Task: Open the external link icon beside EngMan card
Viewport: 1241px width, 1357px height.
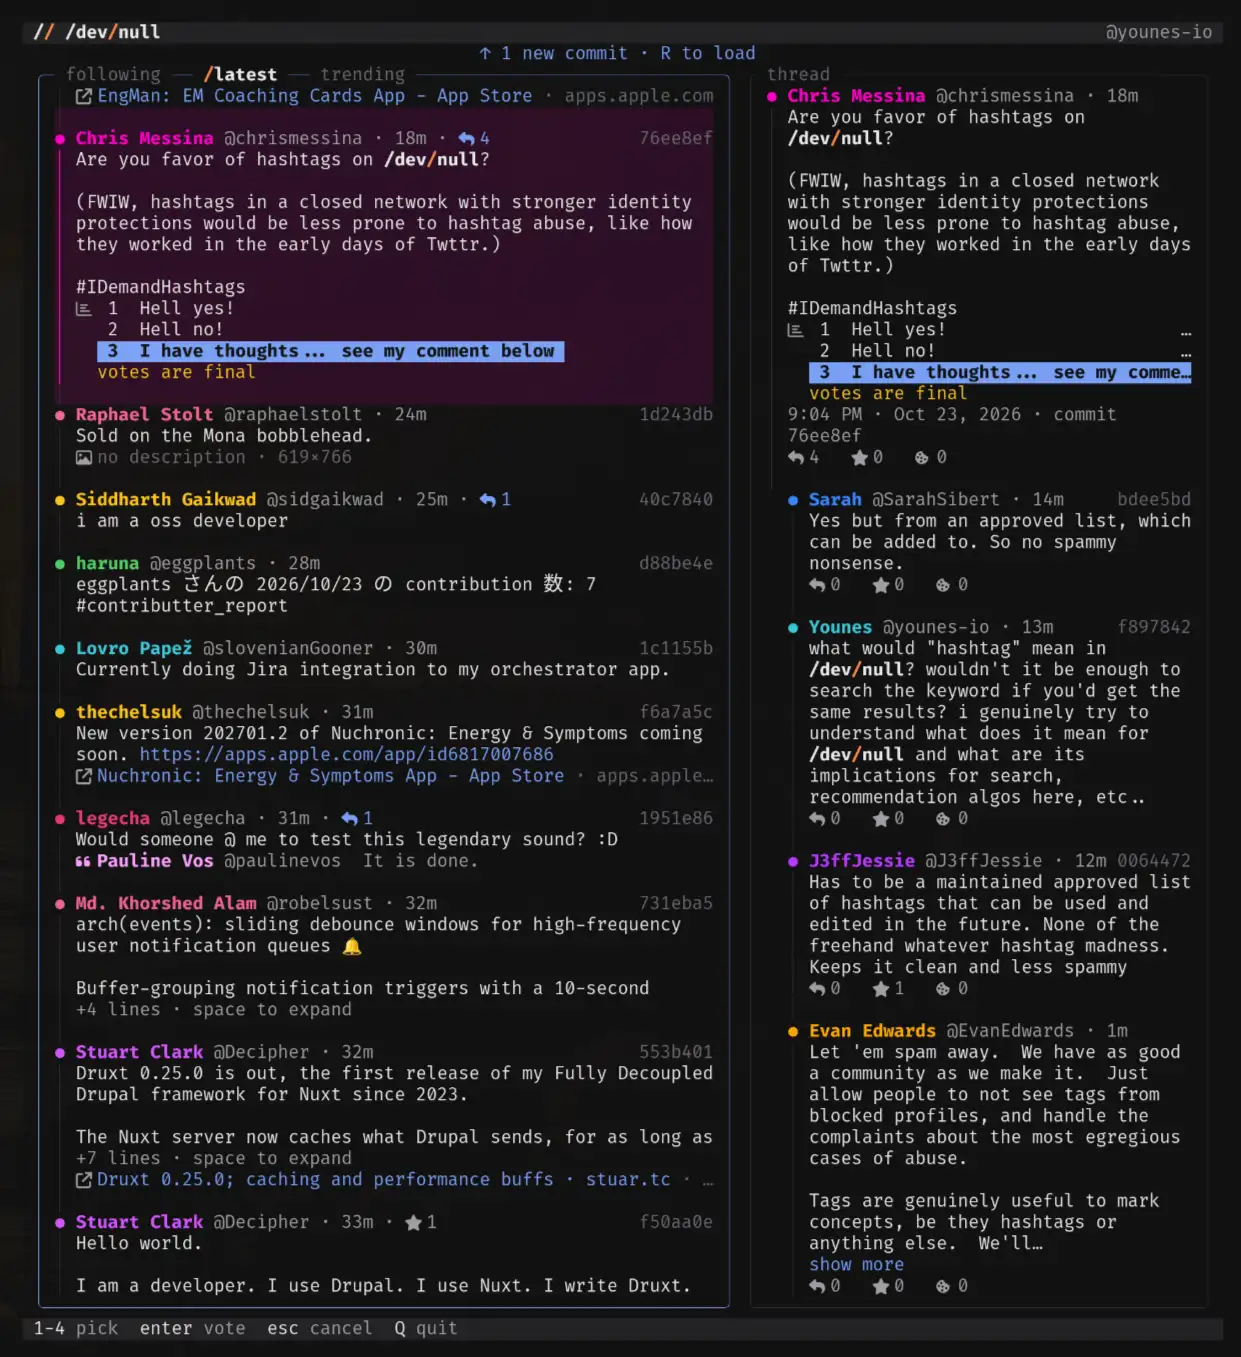Action: click(x=84, y=96)
